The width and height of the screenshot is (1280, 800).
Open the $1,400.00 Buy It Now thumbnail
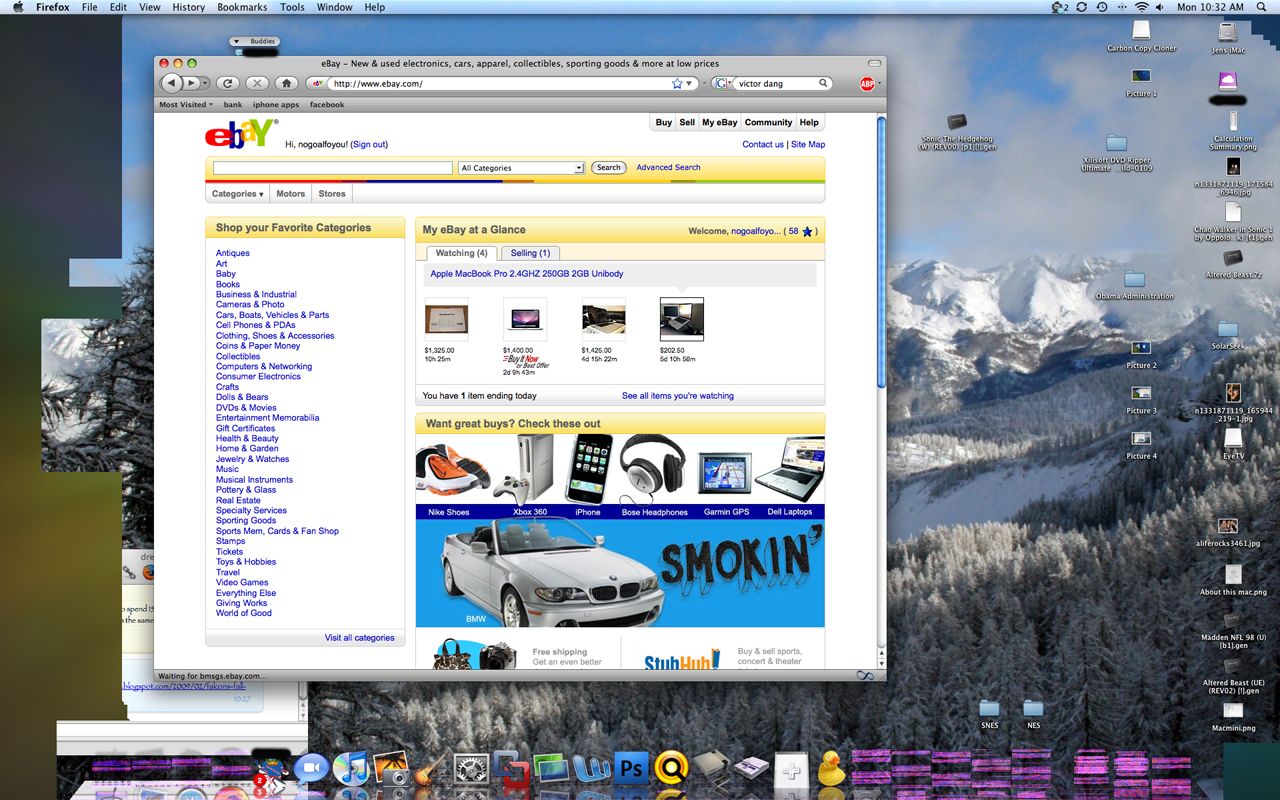[525, 319]
